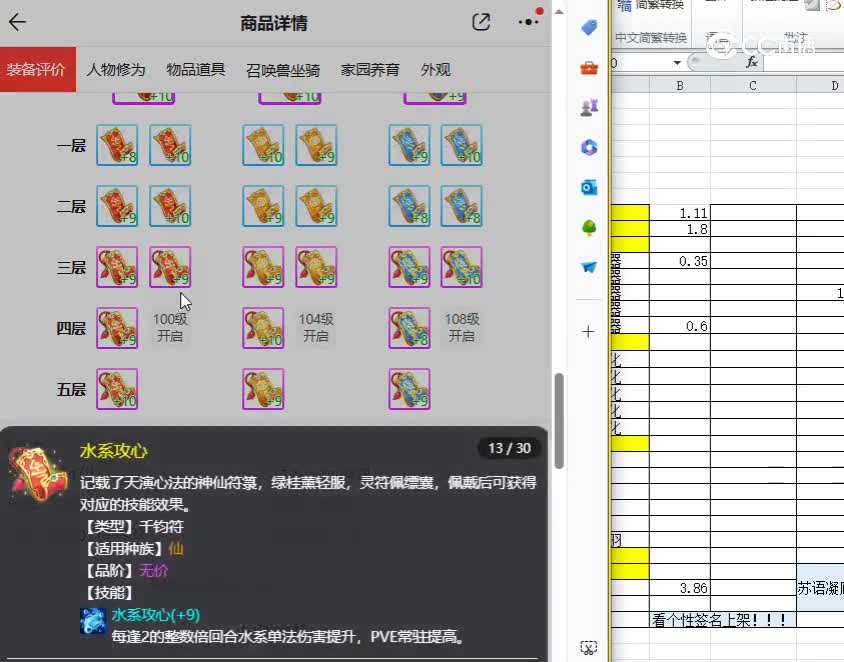Select 四层 yellow talisman +10
This screenshot has width=844, height=662.
(x=263, y=328)
